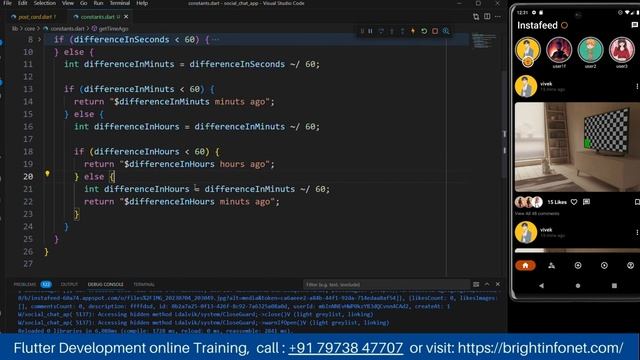640x360 pixels.
Task: Open the Help menu
Action: [x=142, y=3]
